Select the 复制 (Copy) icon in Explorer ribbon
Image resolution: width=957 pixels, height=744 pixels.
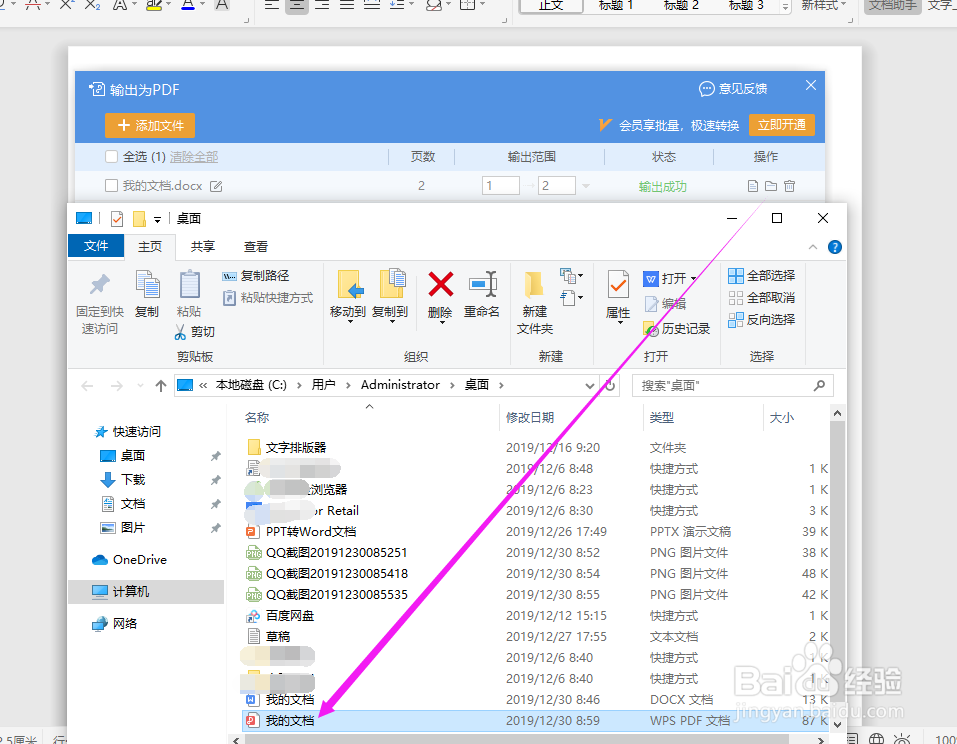[x=148, y=290]
